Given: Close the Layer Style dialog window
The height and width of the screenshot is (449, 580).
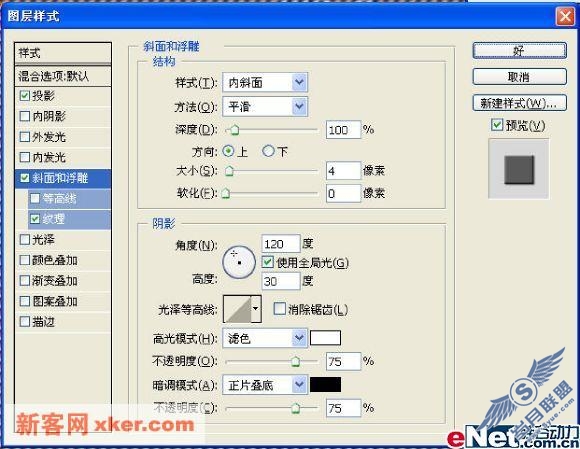Looking at the screenshot, I should (565, 17).
